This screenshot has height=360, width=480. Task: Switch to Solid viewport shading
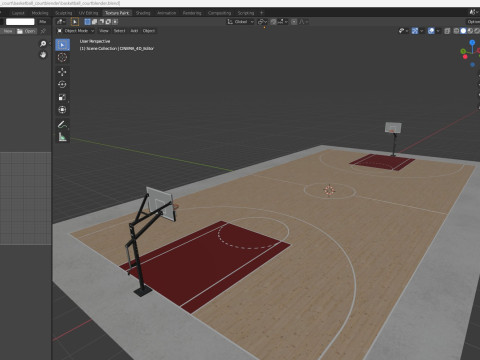463,31
